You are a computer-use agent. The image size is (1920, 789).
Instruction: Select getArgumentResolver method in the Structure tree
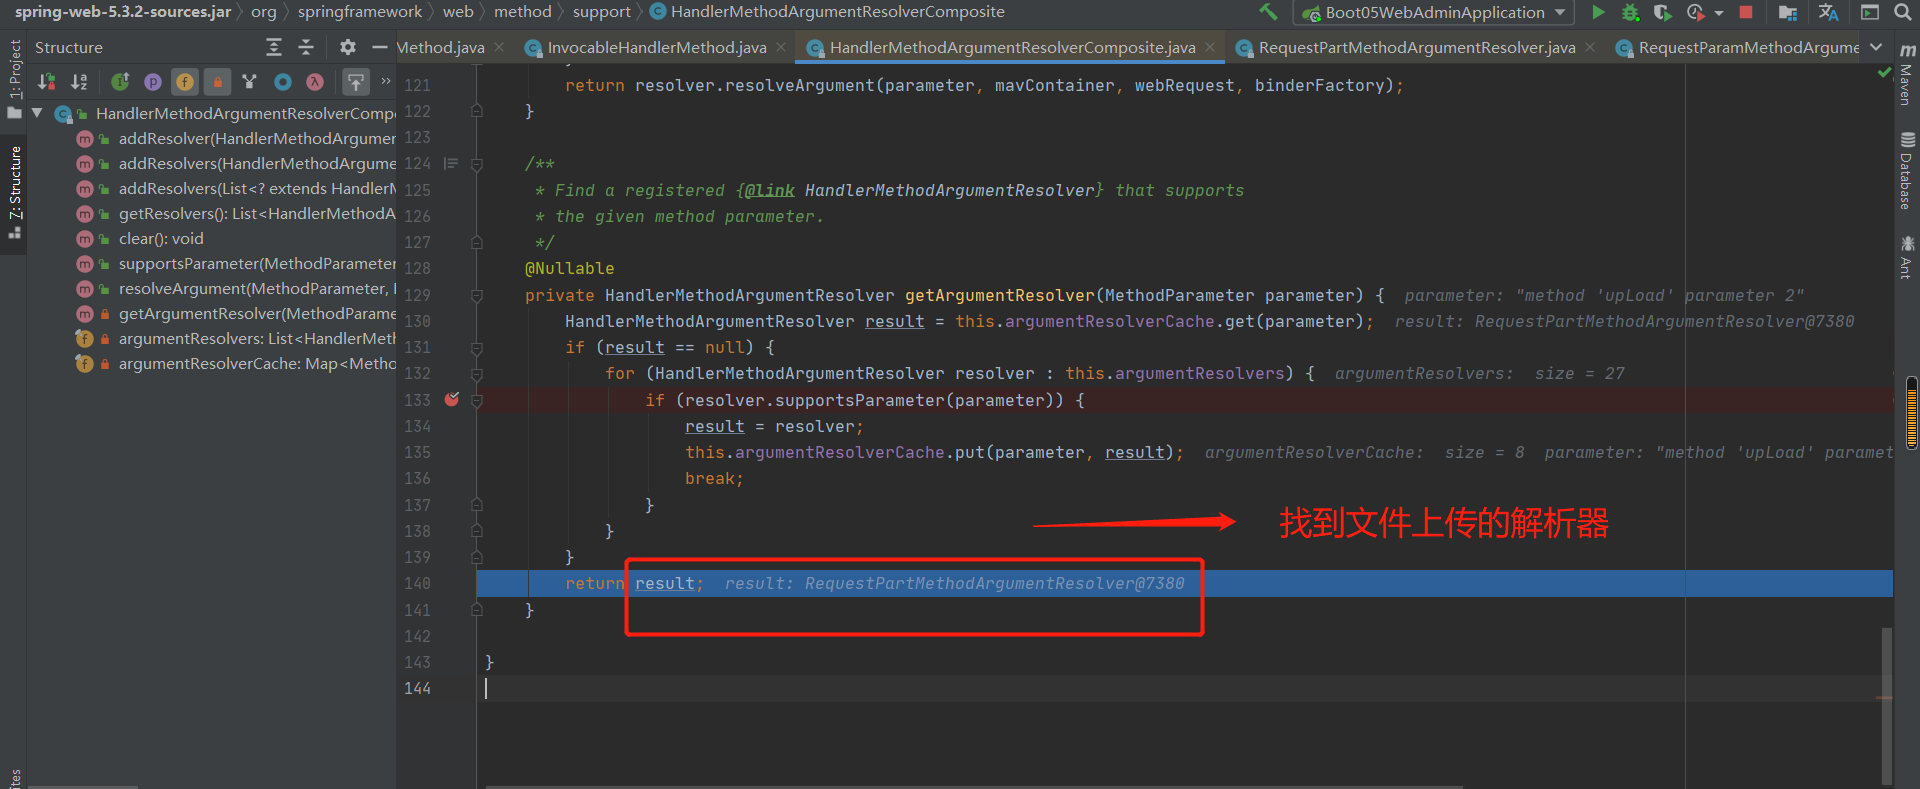click(257, 313)
